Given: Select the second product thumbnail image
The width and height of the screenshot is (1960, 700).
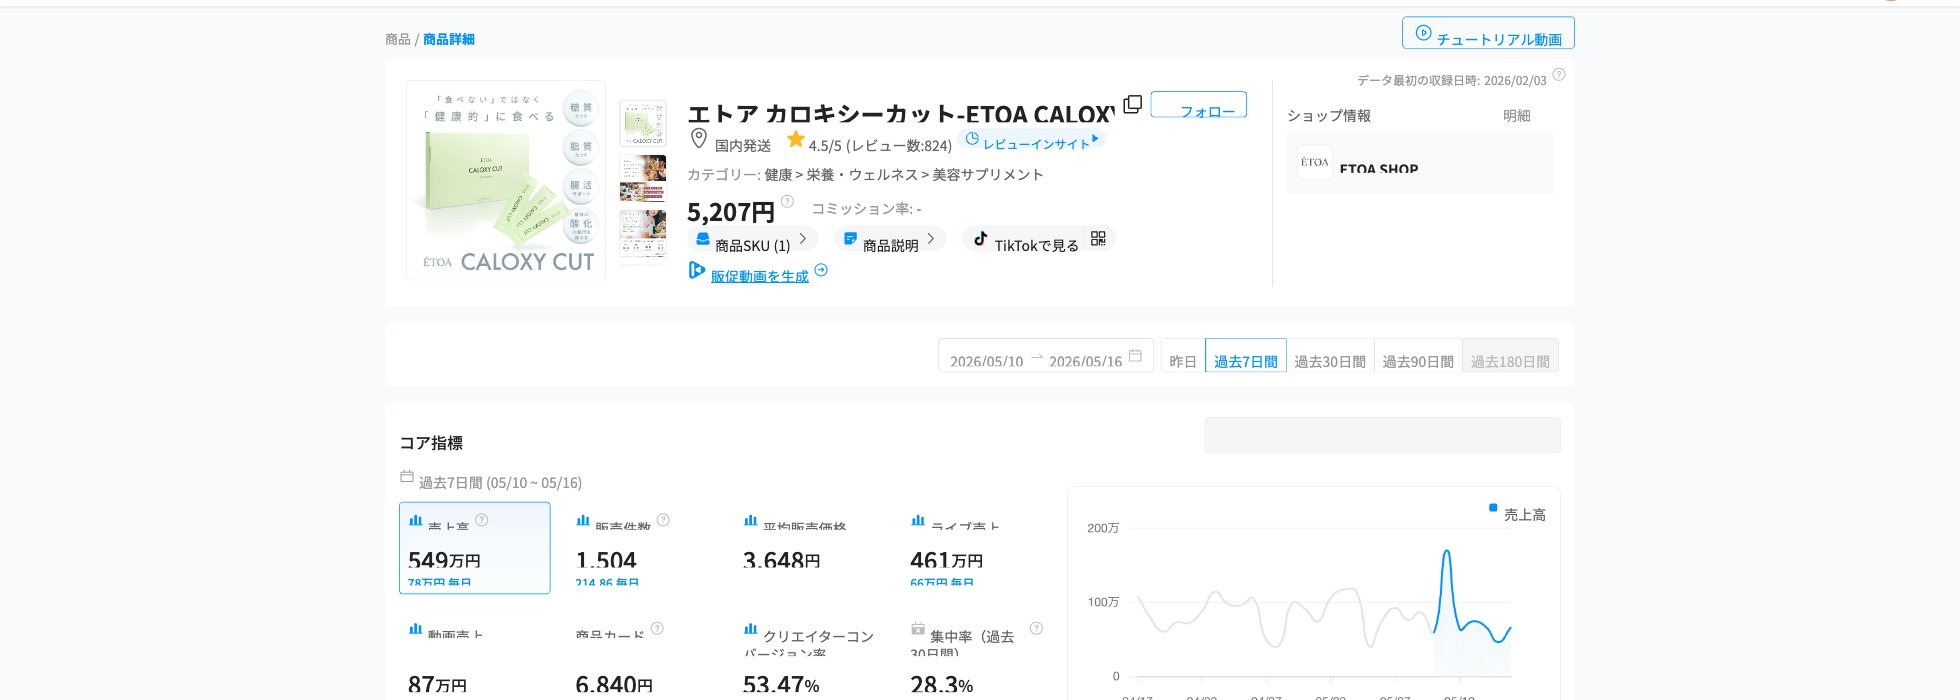Looking at the screenshot, I should pyautogui.click(x=643, y=178).
